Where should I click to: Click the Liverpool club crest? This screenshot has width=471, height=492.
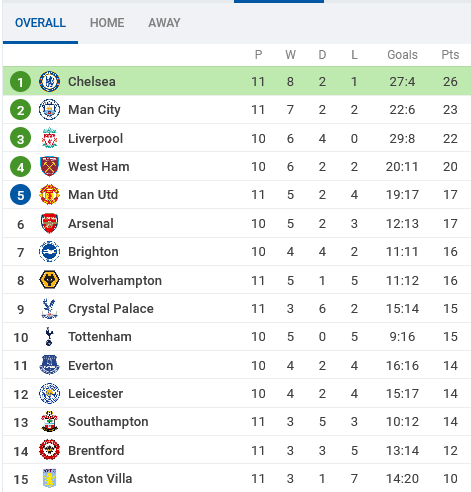point(49,138)
